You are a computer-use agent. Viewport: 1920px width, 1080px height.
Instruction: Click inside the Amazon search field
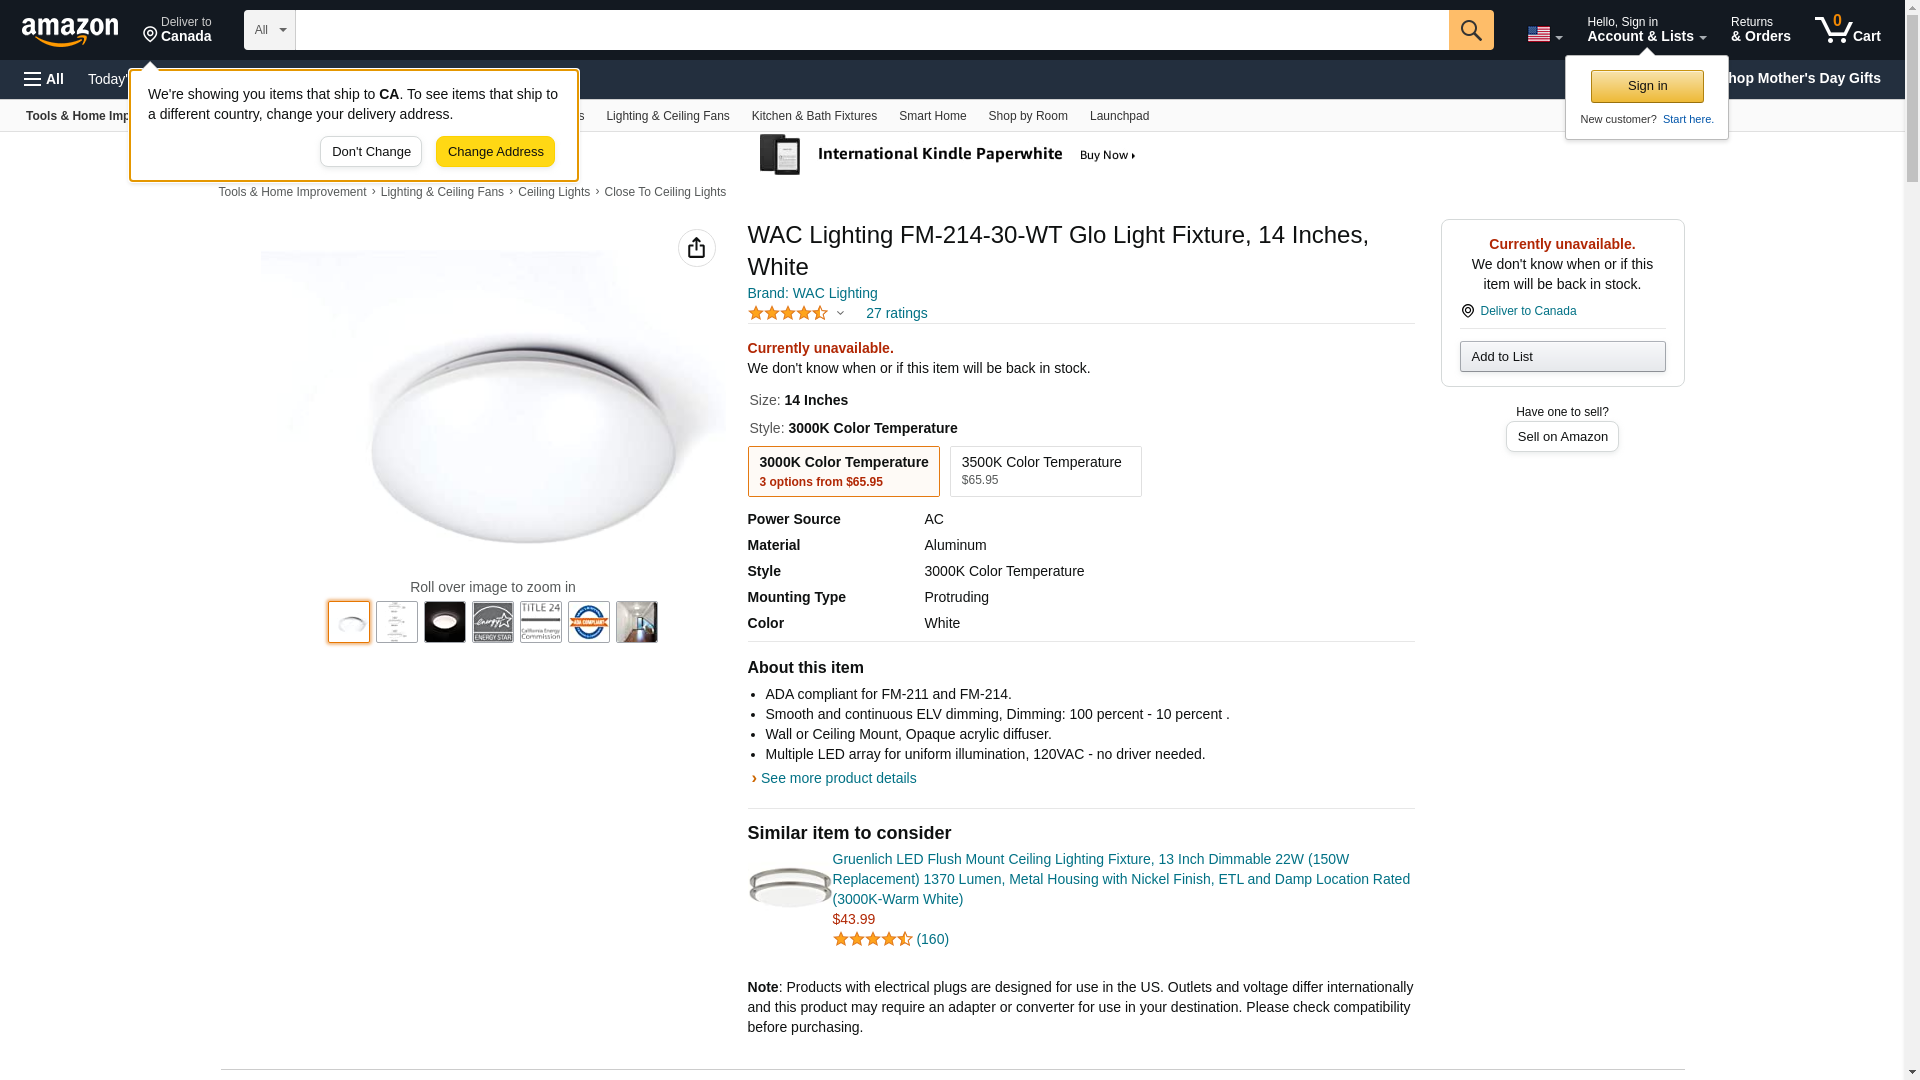point(870,30)
